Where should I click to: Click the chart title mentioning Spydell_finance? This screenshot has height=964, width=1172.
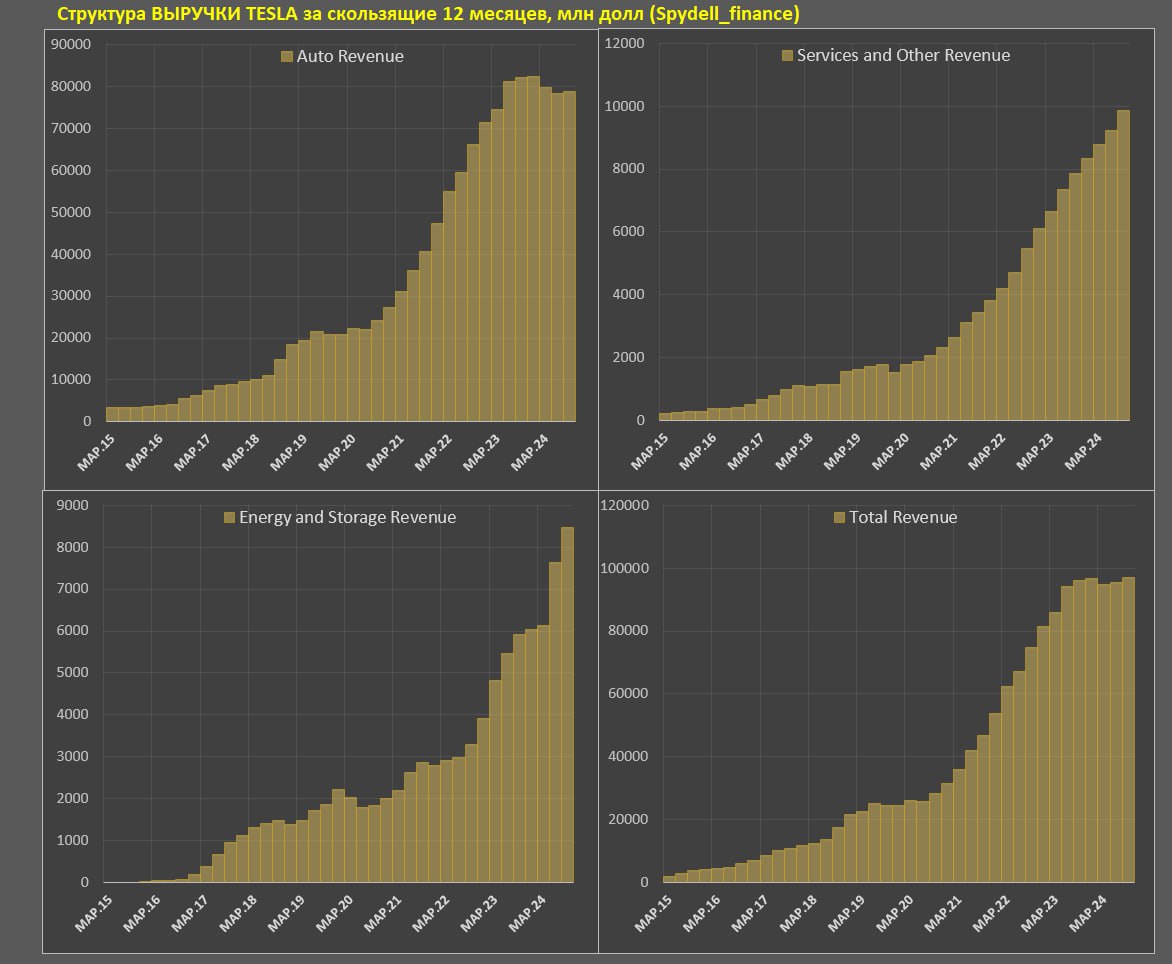(x=428, y=13)
